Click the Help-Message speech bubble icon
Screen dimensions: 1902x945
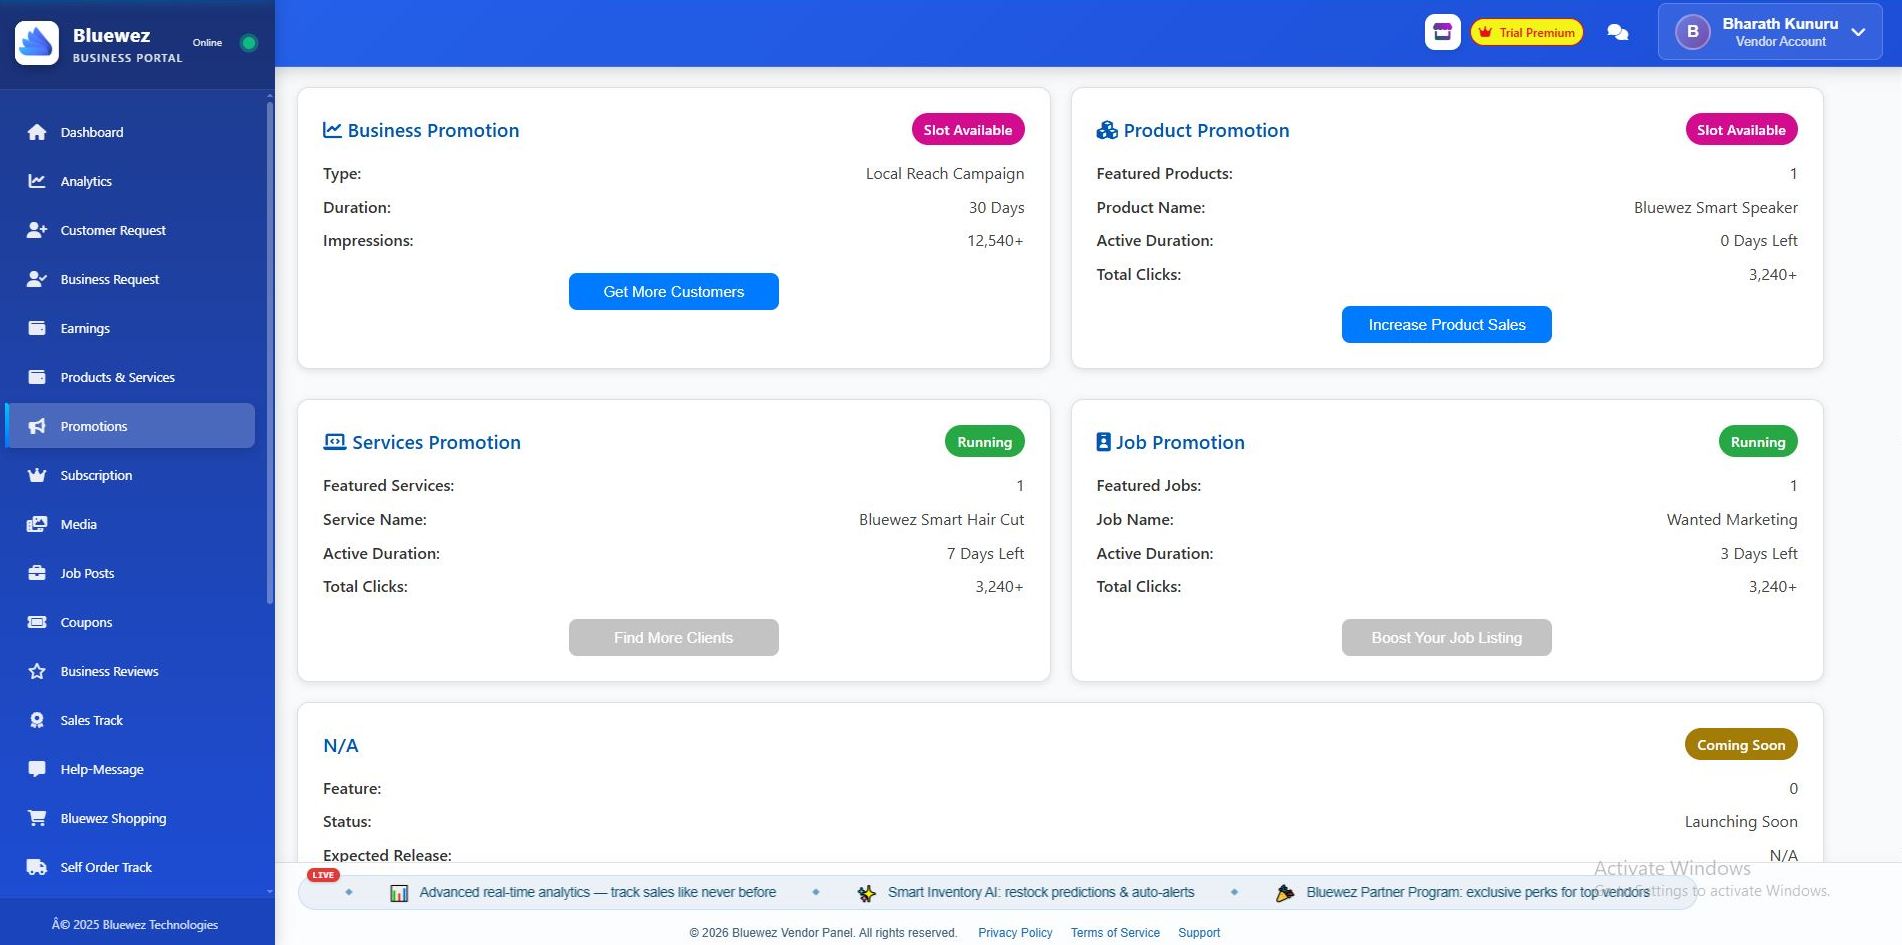point(37,769)
